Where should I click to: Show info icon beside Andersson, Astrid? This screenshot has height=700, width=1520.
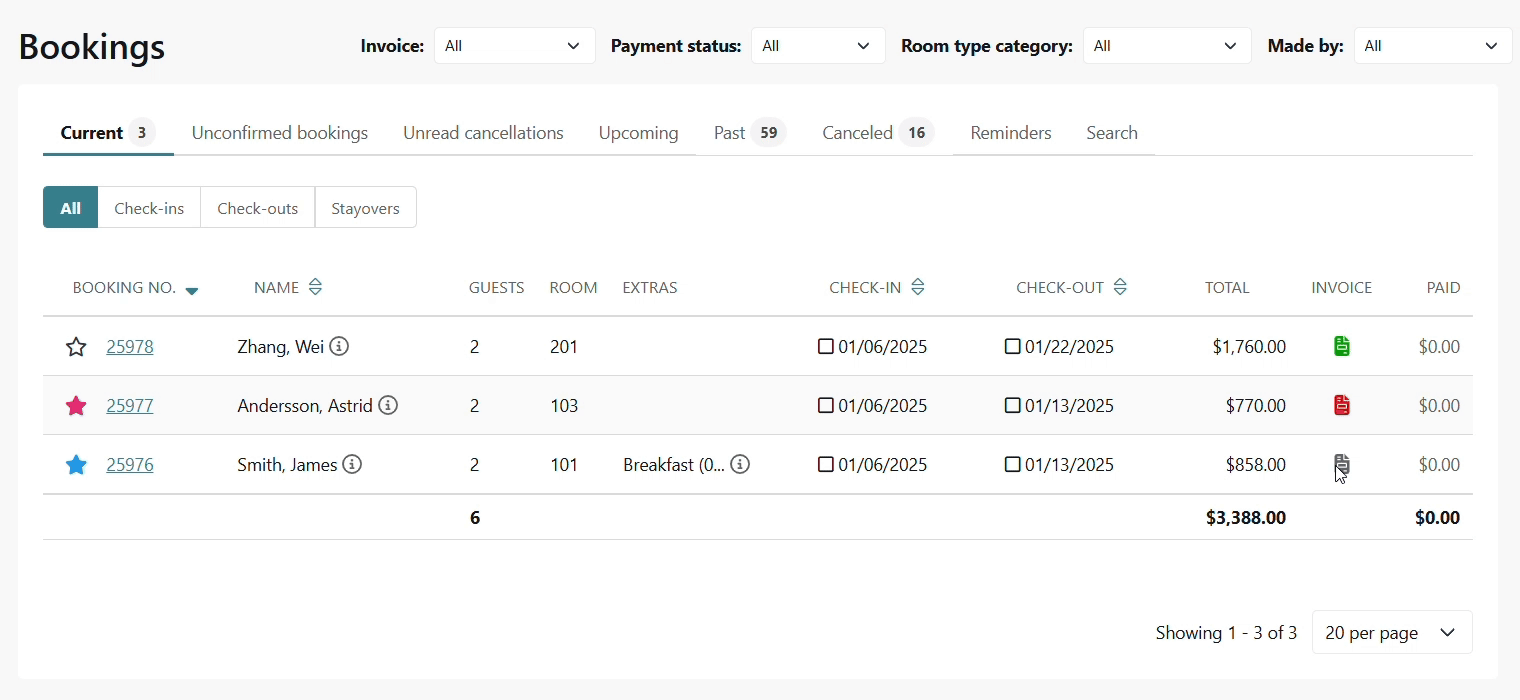coord(388,406)
